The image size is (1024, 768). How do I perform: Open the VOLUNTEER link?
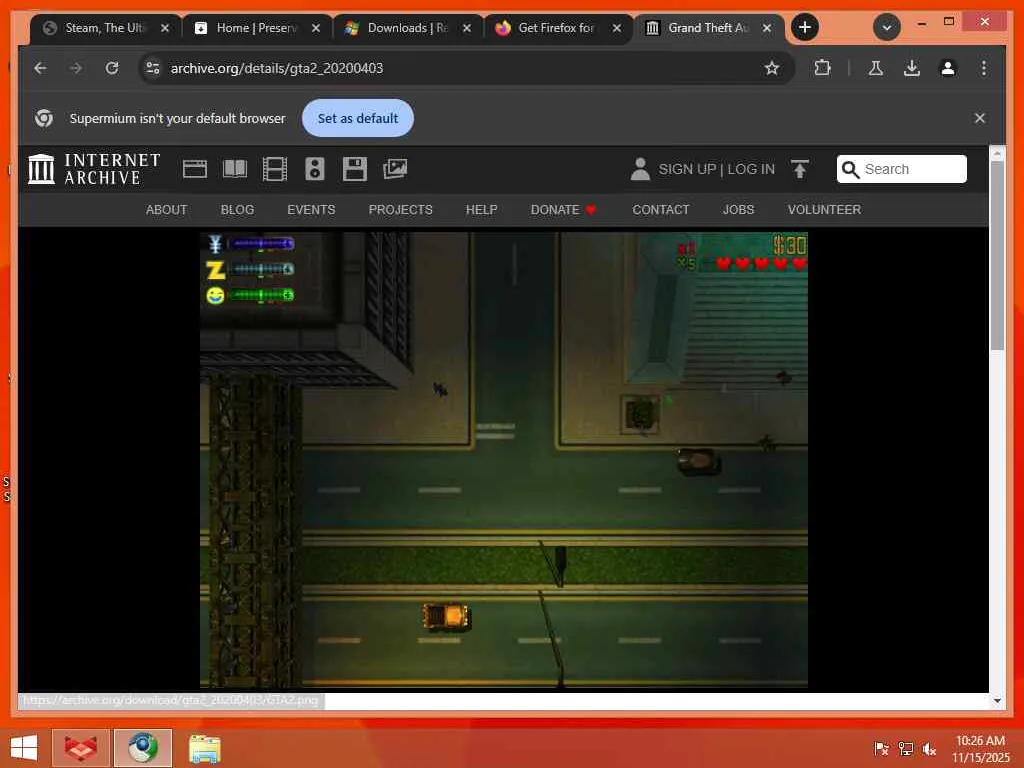pos(824,210)
